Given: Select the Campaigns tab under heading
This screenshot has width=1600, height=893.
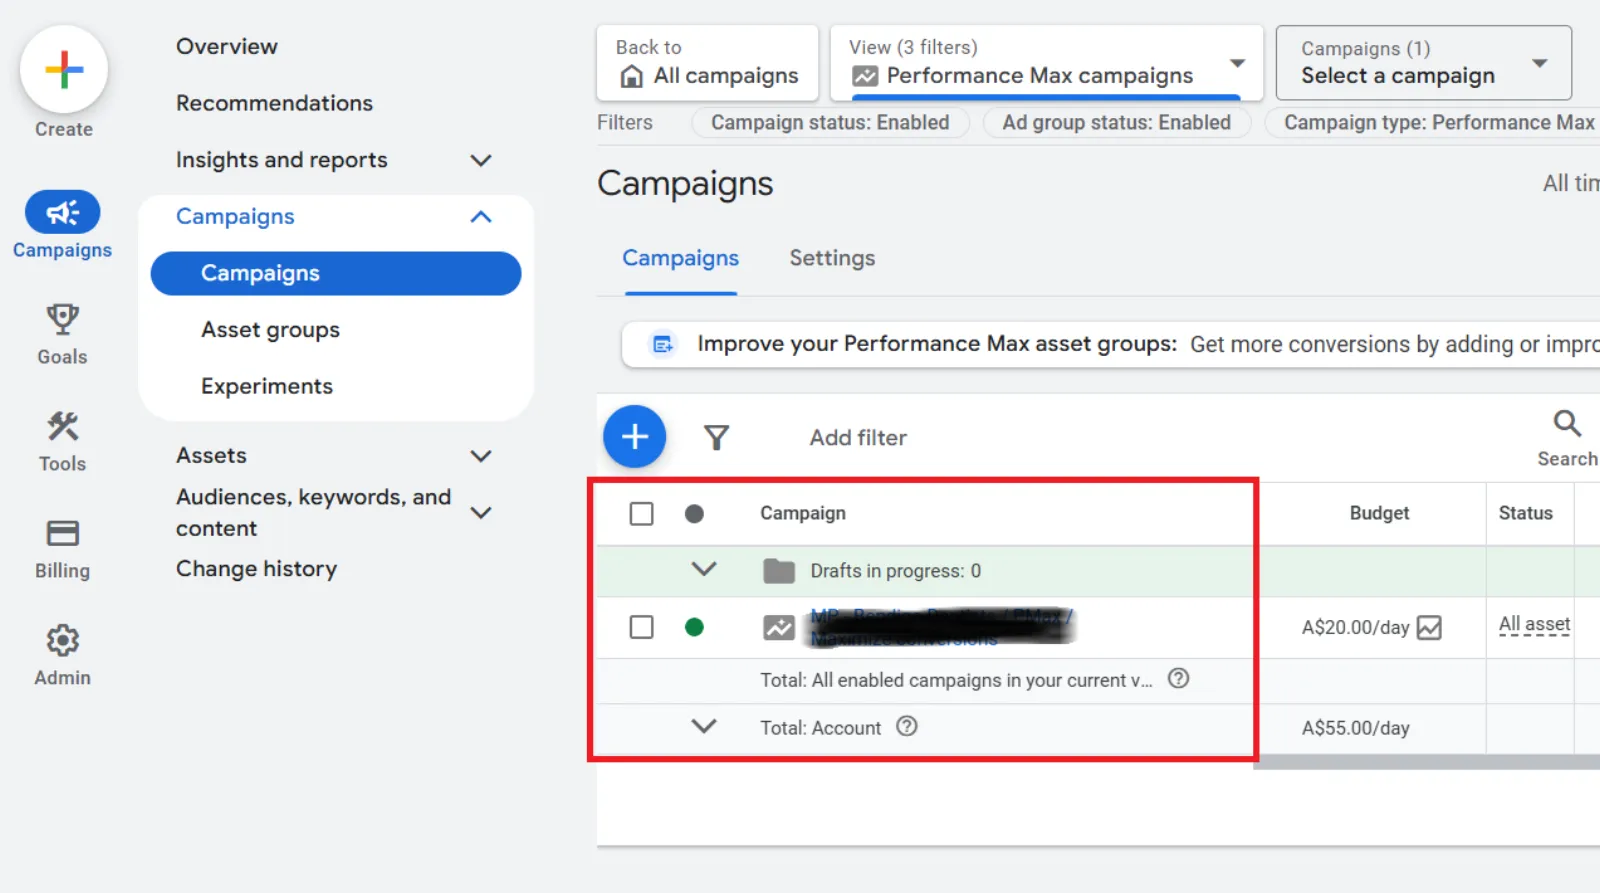Looking at the screenshot, I should coord(681,258).
